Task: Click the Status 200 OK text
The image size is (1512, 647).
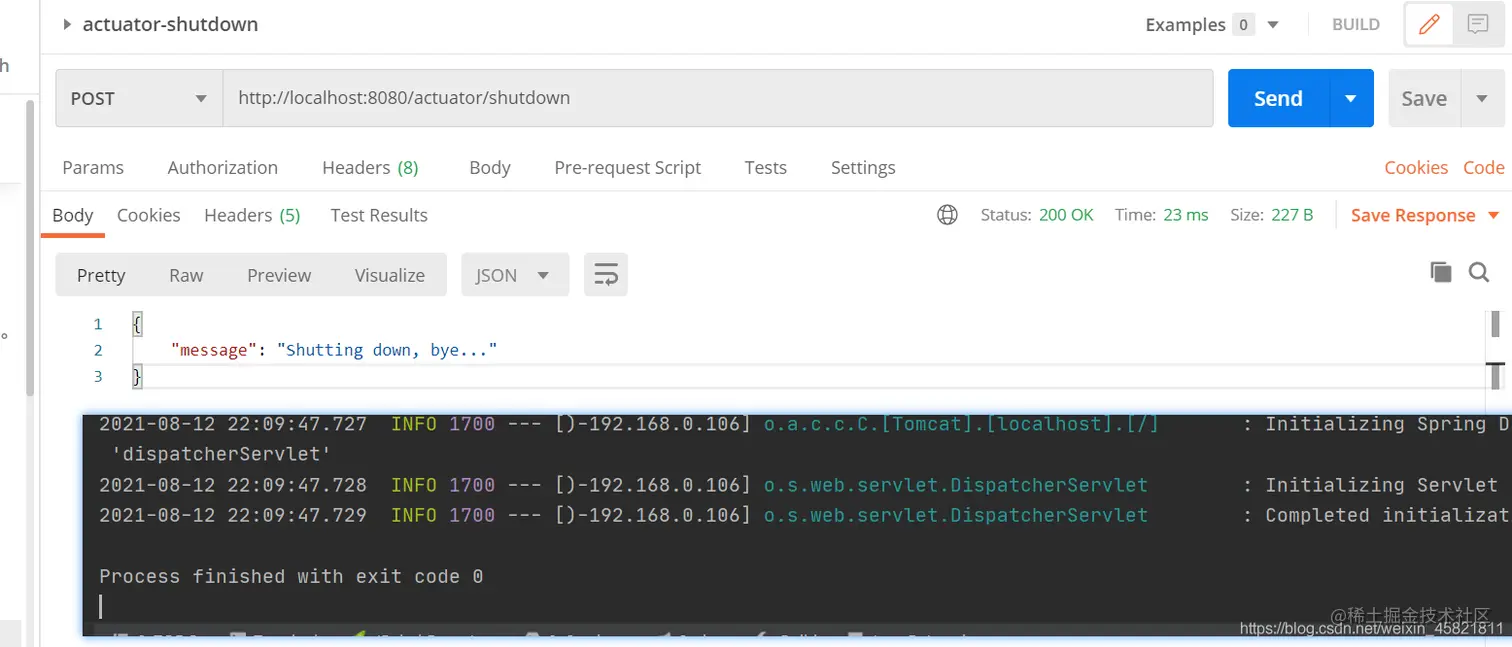Action: pyautogui.click(x=1037, y=215)
